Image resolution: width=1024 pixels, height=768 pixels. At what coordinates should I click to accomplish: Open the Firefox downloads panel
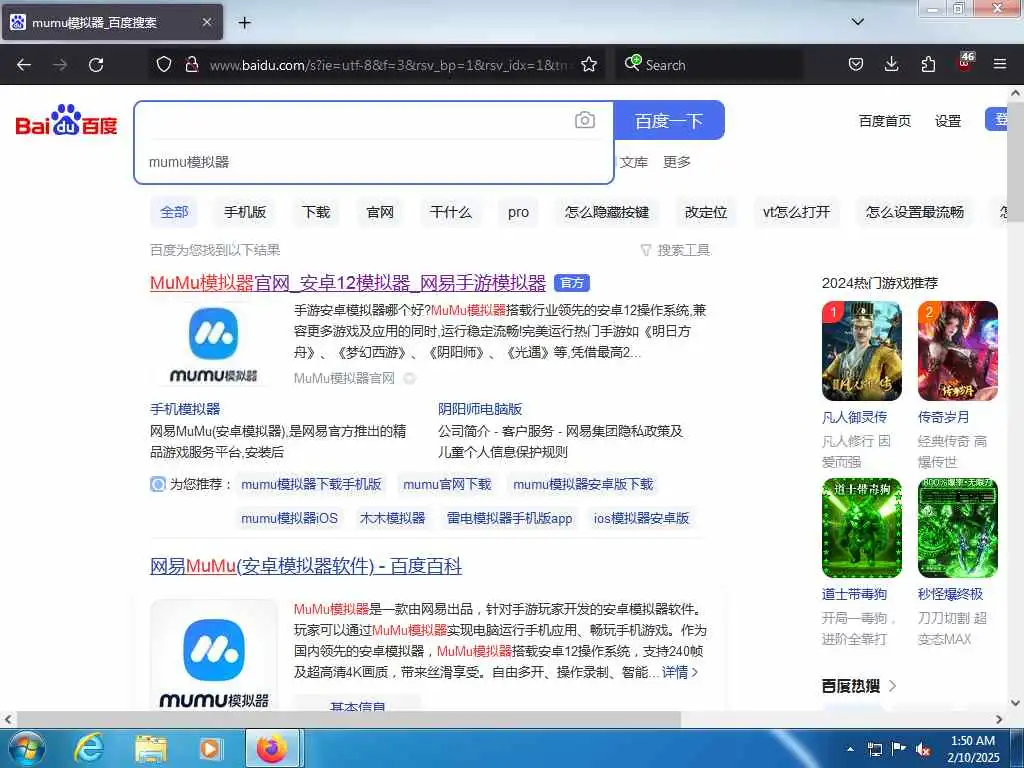(x=891, y=65)
